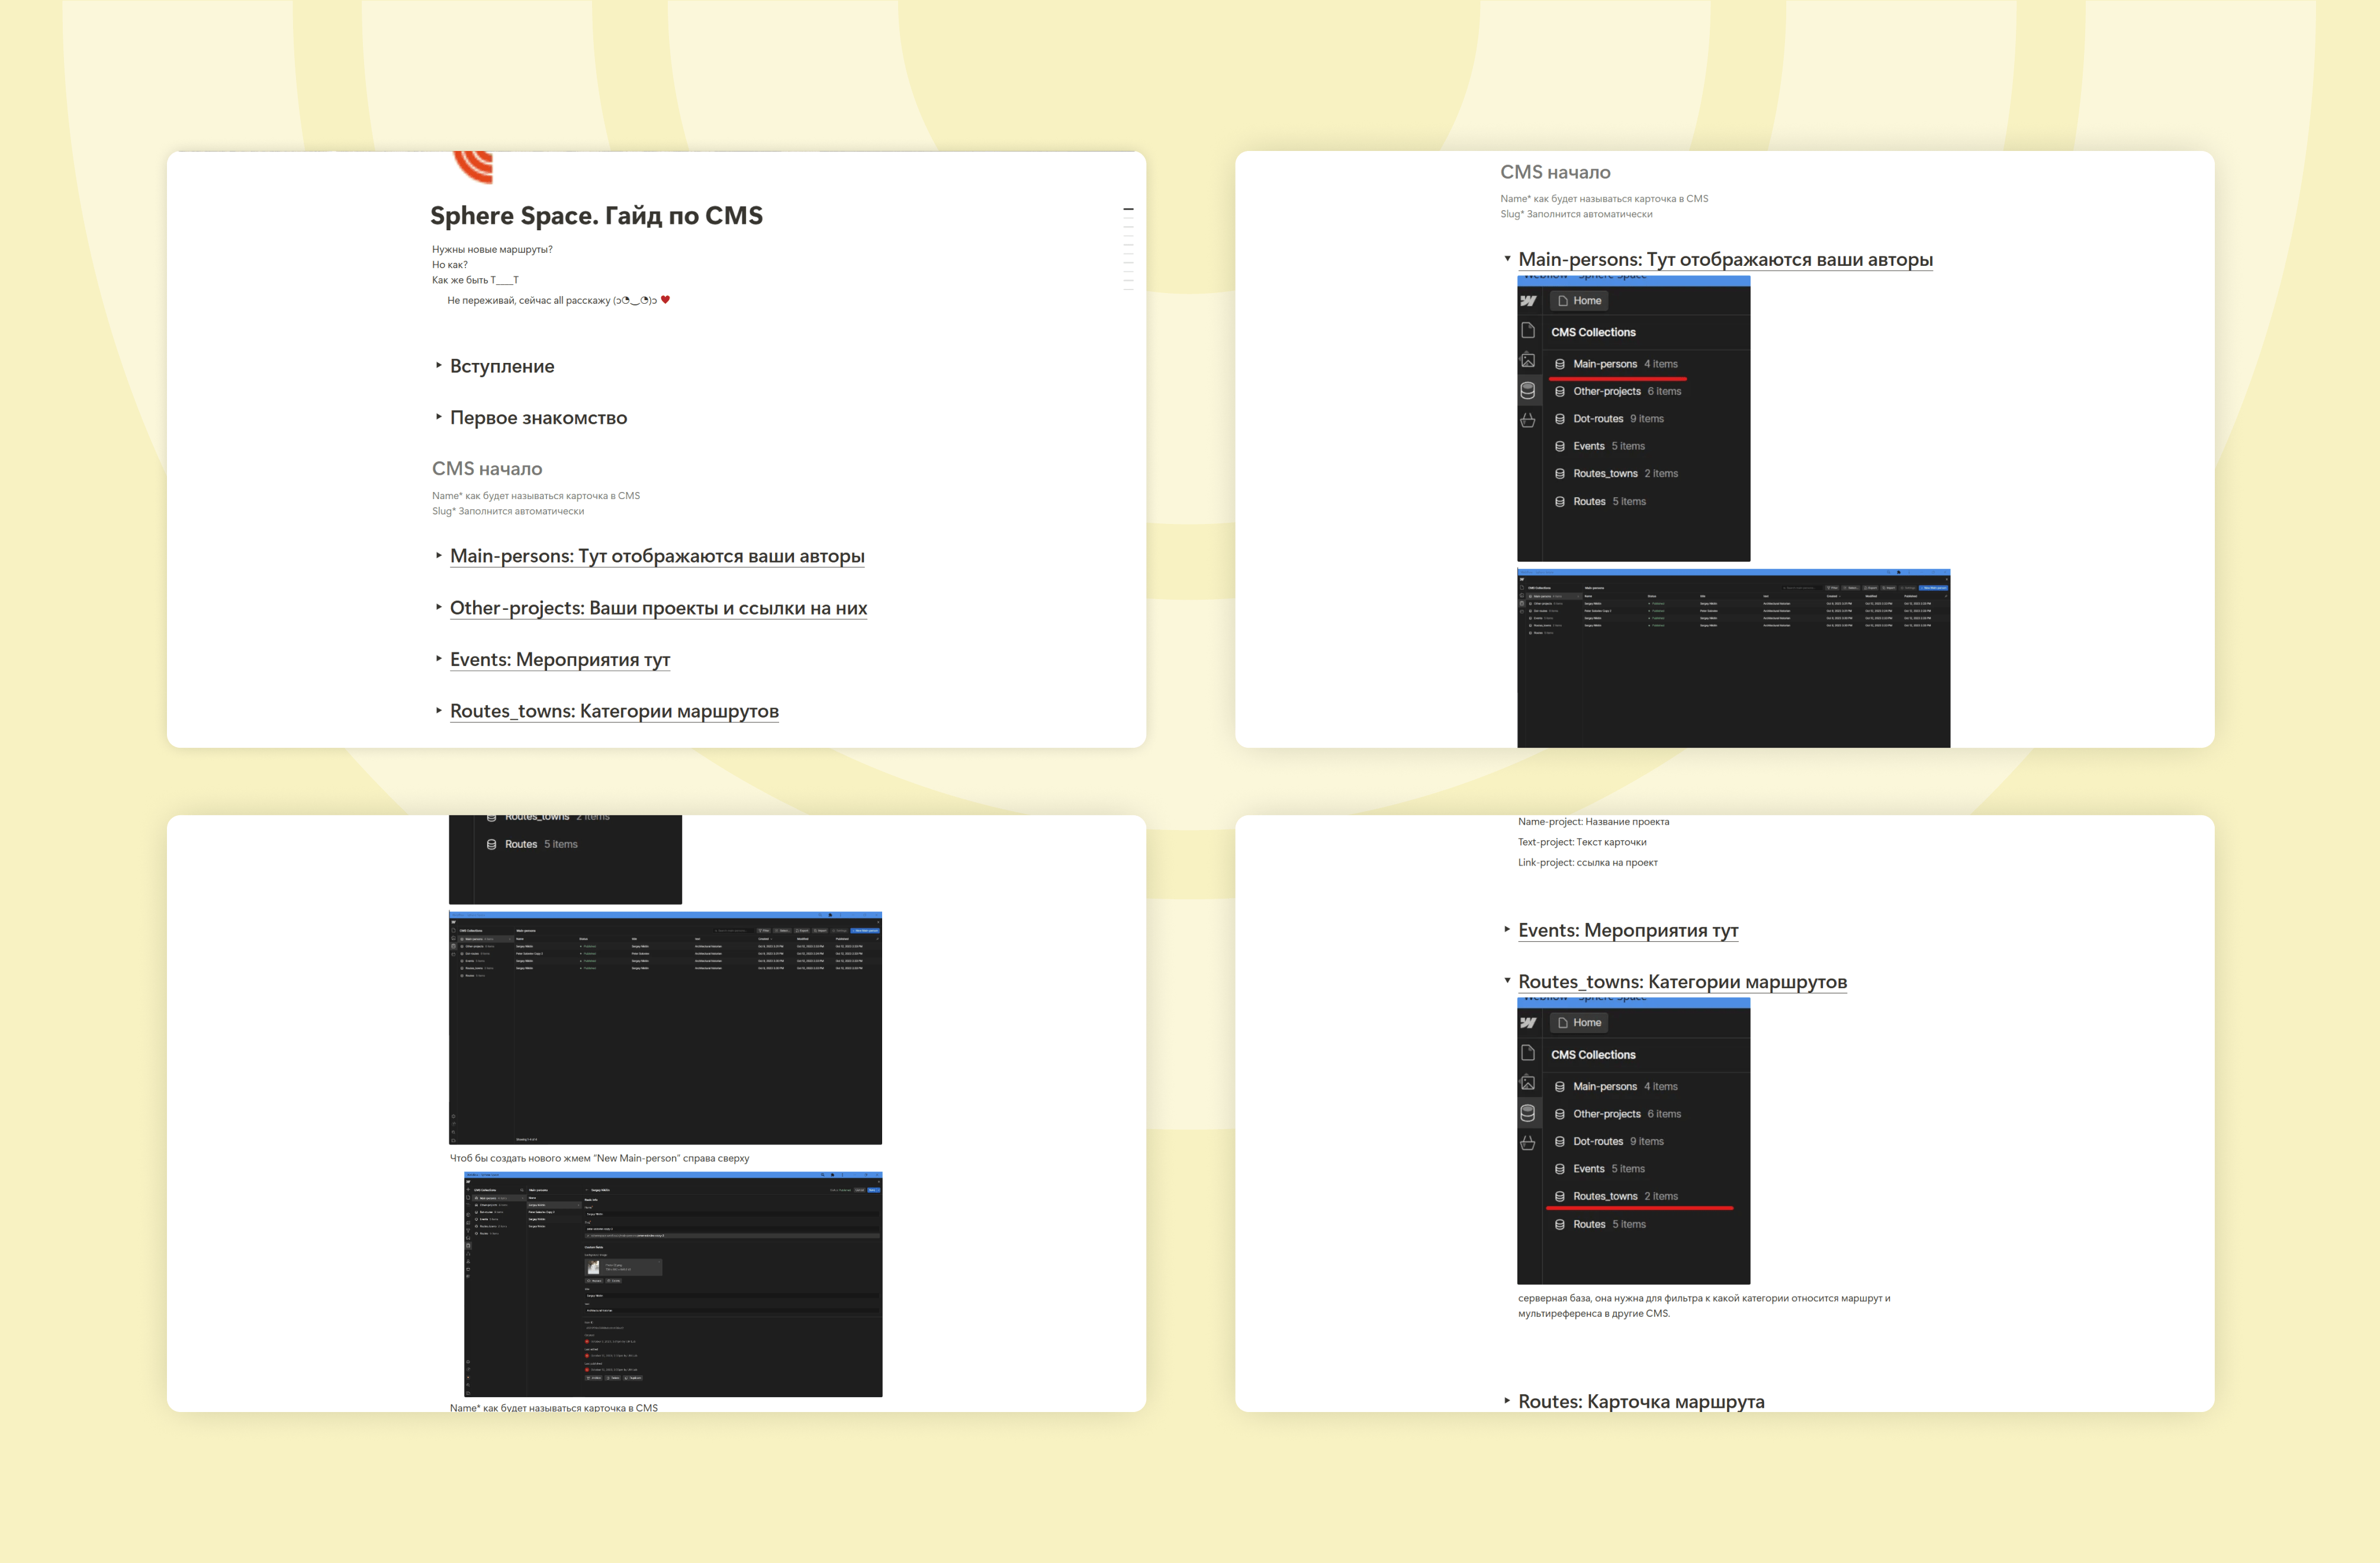Open Assets image icon in underlined Main-persons screenshot
The image size is (2380, 1563).
point(1528,360)
